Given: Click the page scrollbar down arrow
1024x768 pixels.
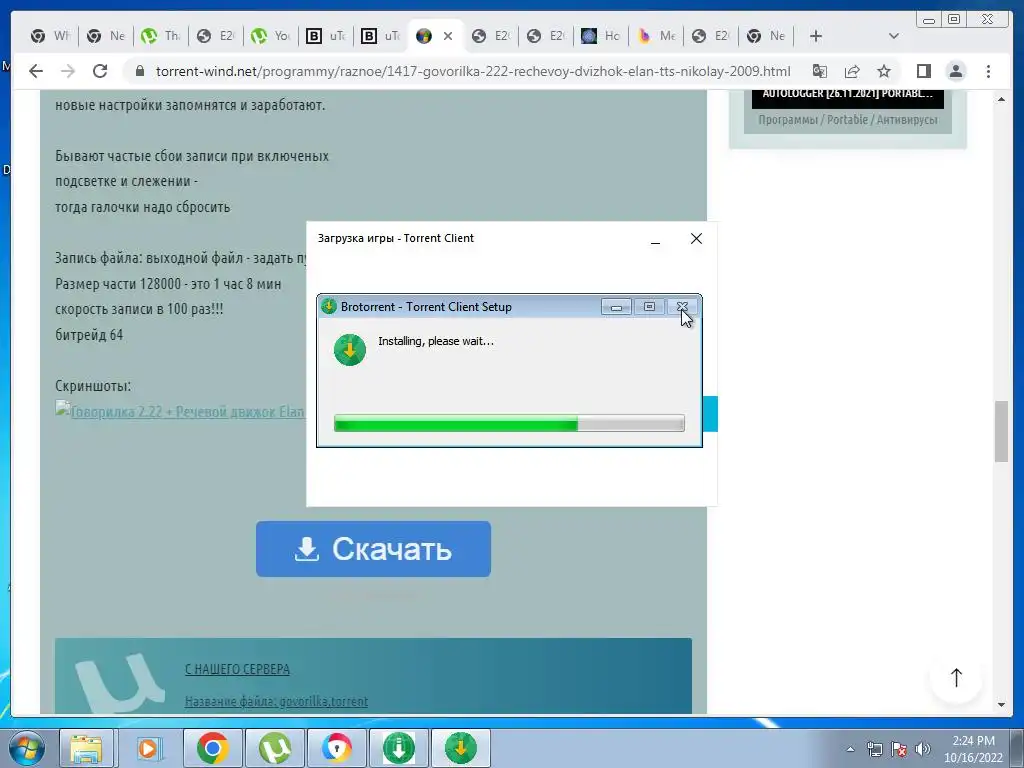Looking at the screenshot, I should point(1001,705).
